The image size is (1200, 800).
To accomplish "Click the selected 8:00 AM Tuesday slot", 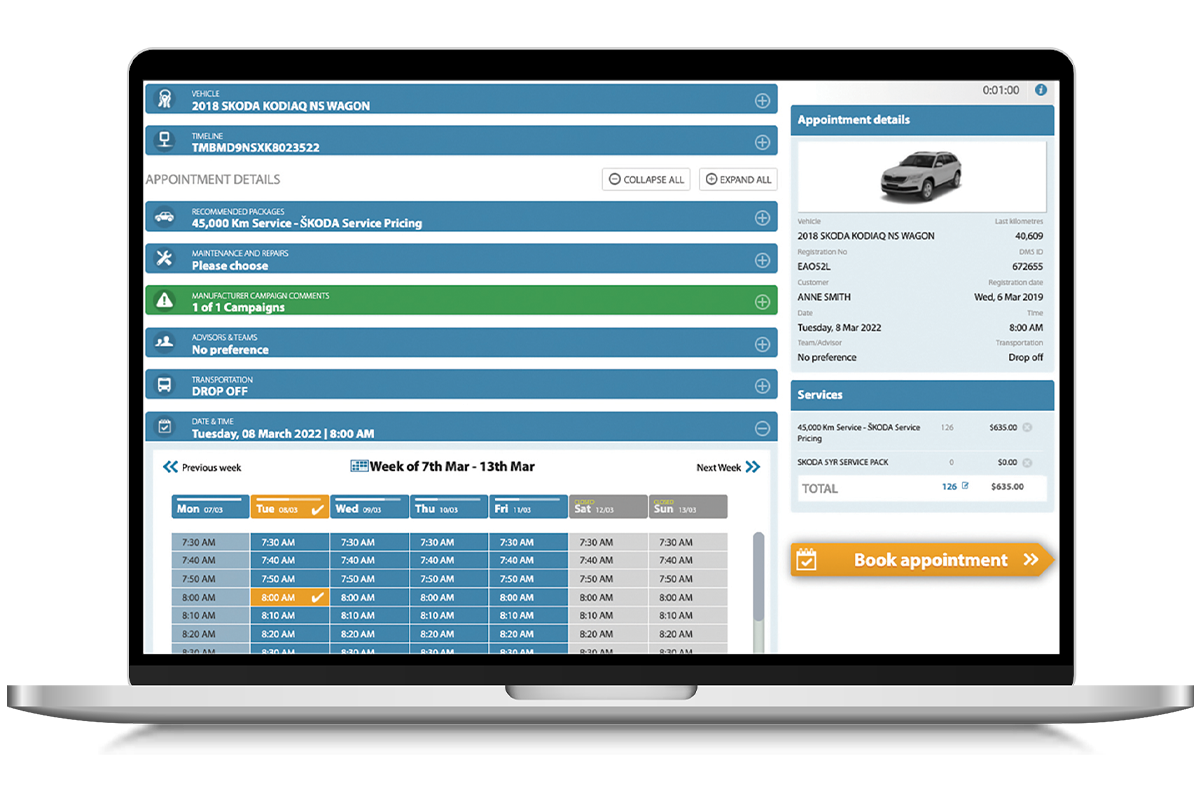I will pos(290,597).
